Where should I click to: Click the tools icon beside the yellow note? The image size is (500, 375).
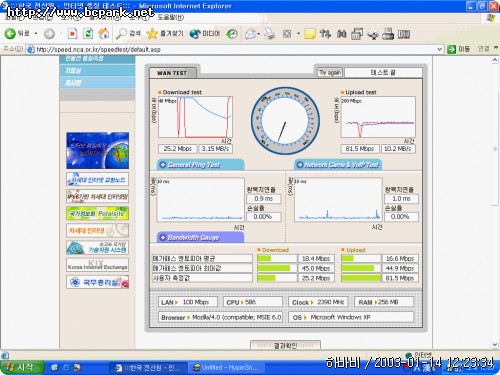coord(325,34)
